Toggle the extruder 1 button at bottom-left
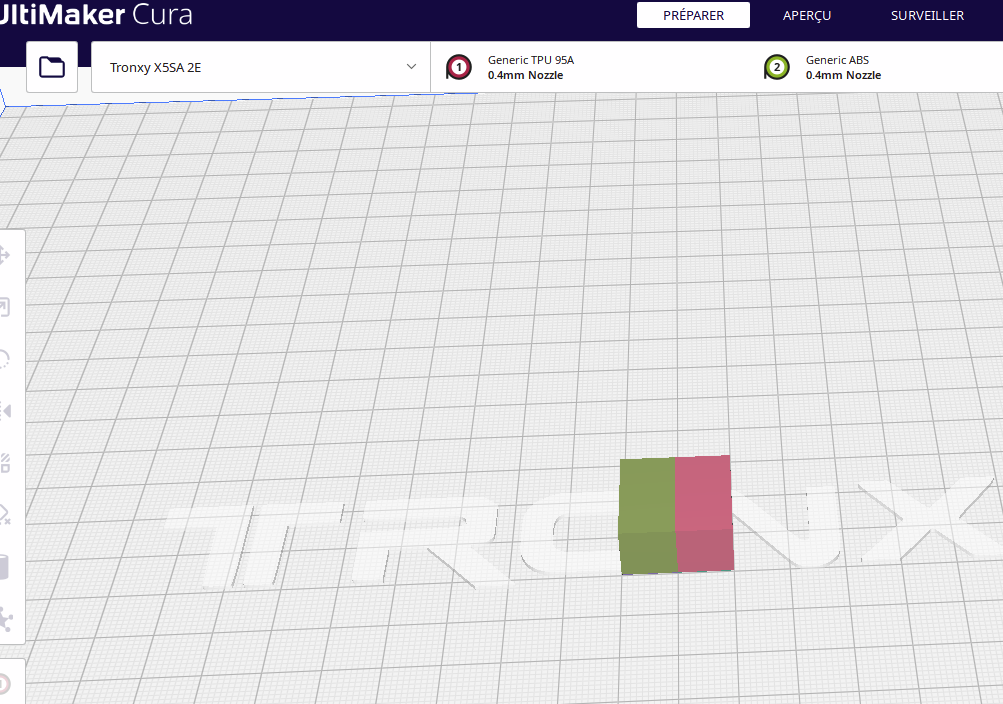The height and width of the screenshot is (704, 1003). tap(5, 684)
